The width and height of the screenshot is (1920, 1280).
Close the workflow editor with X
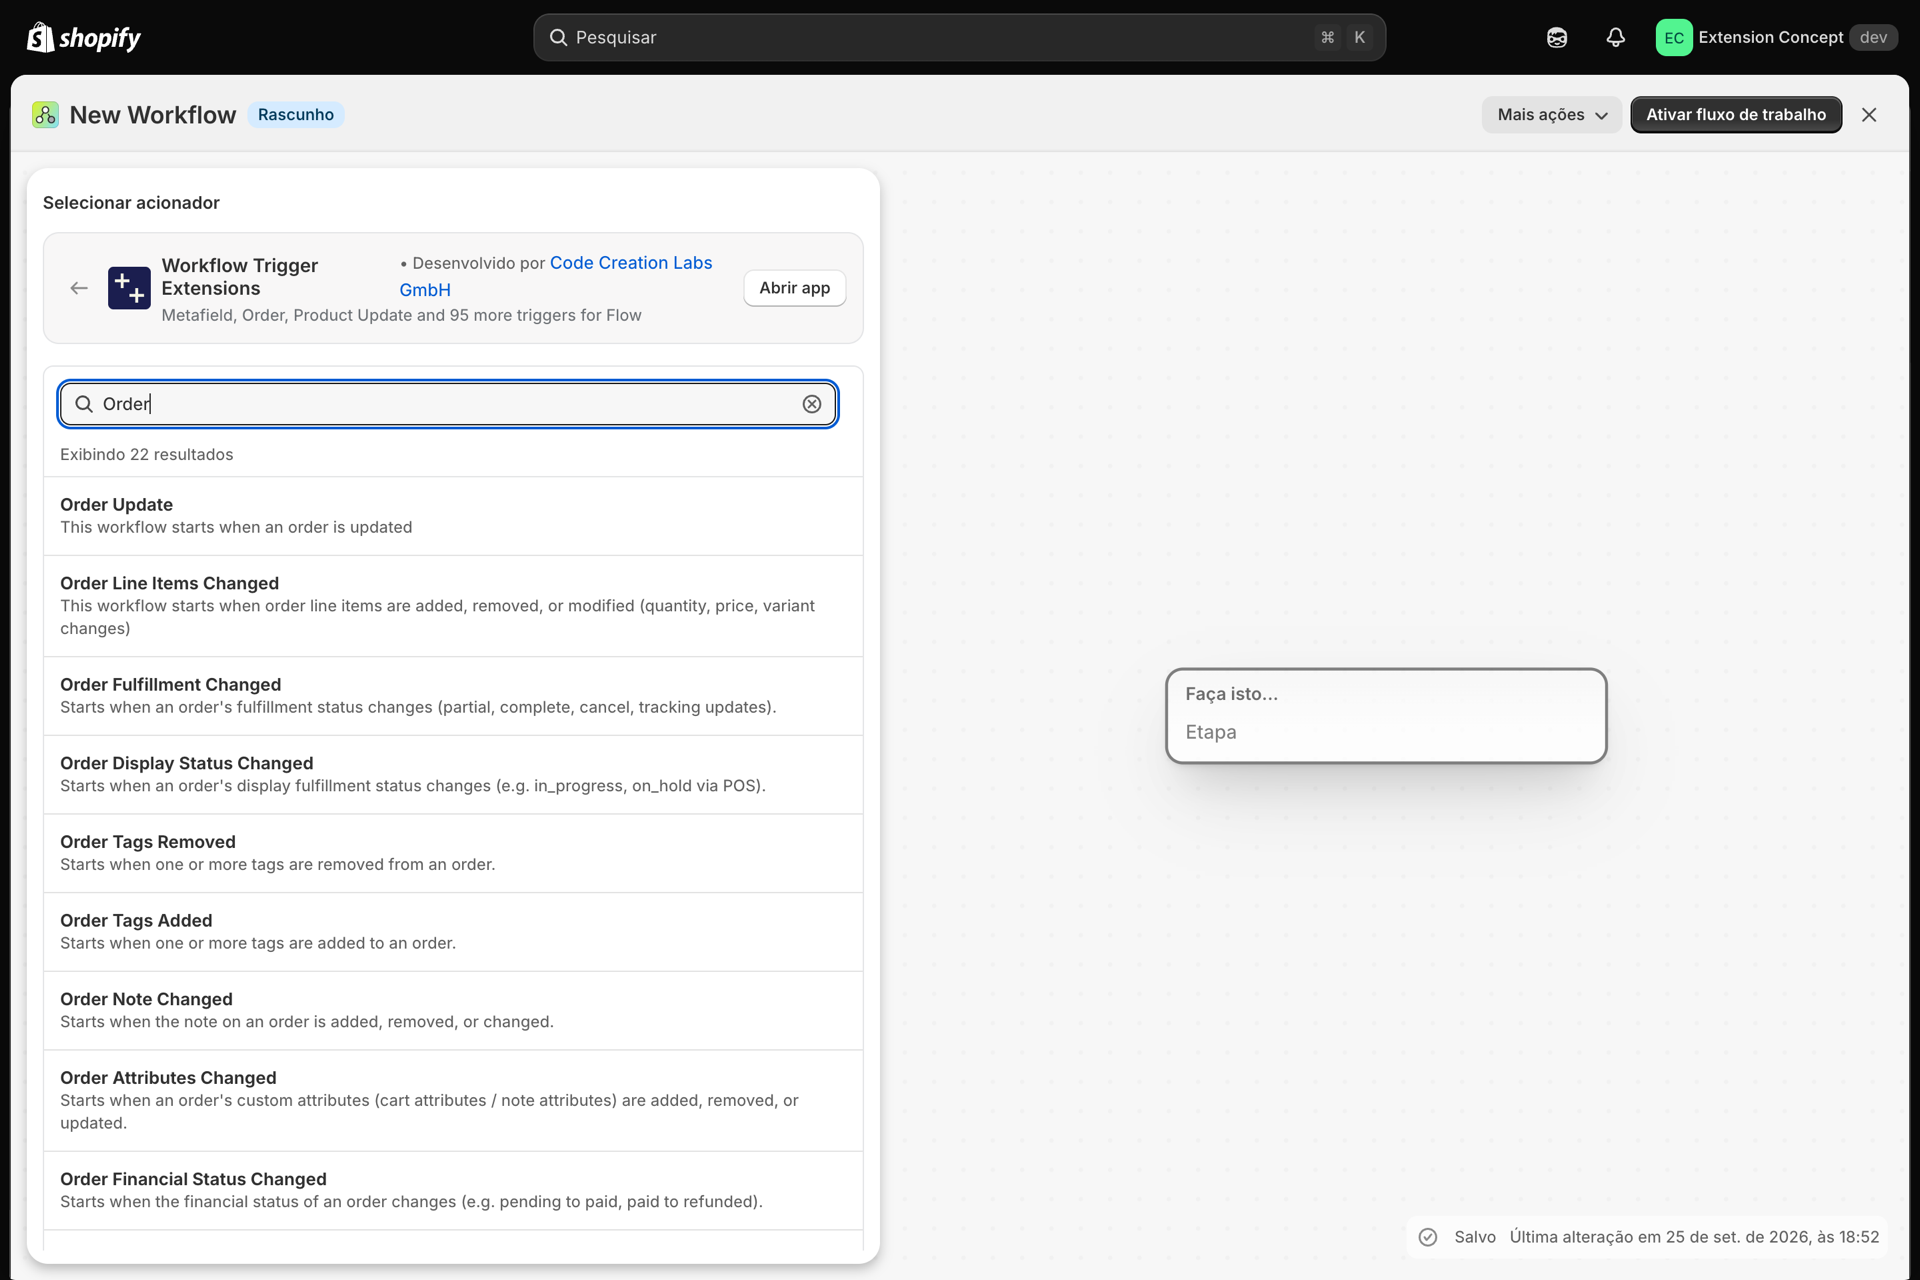click(1869, 115)
